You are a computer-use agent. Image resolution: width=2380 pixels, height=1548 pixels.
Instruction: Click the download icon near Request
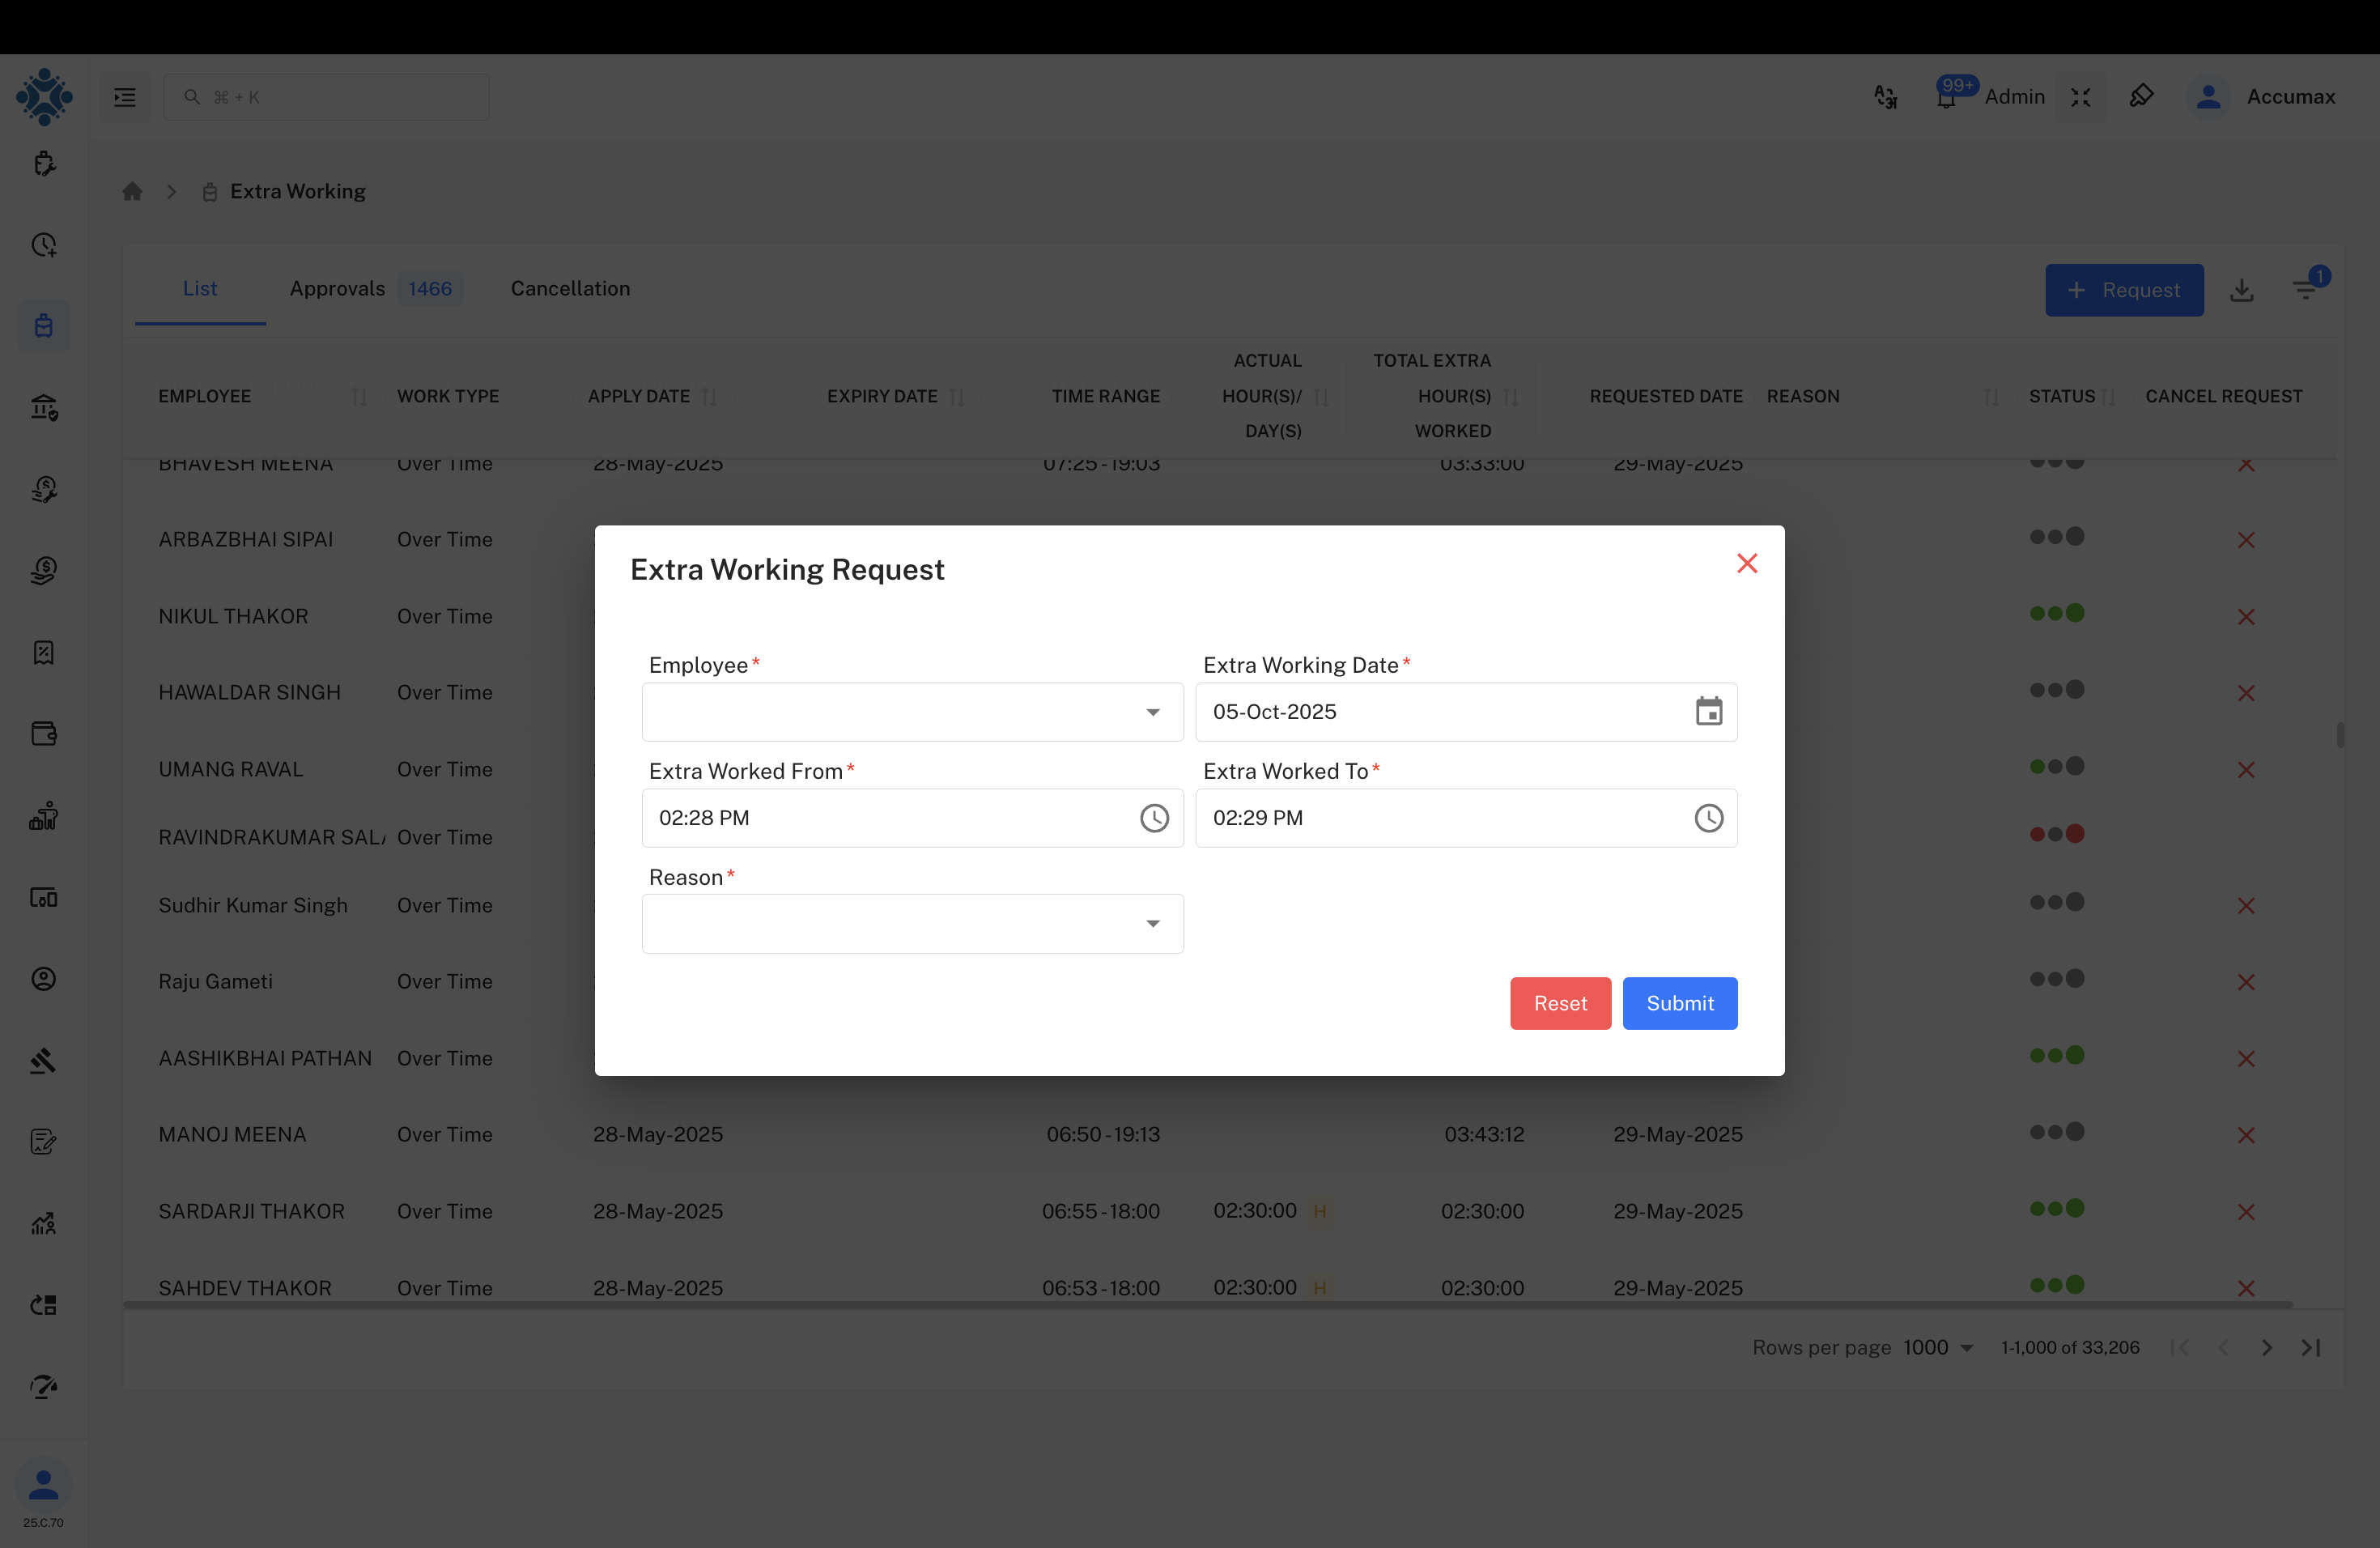(2241, 290)
